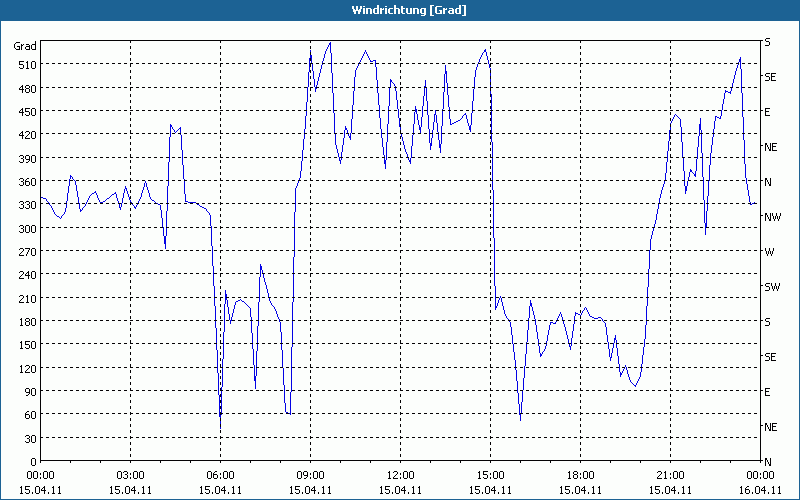Select the 300 value on the degree axis

point(28,229)
